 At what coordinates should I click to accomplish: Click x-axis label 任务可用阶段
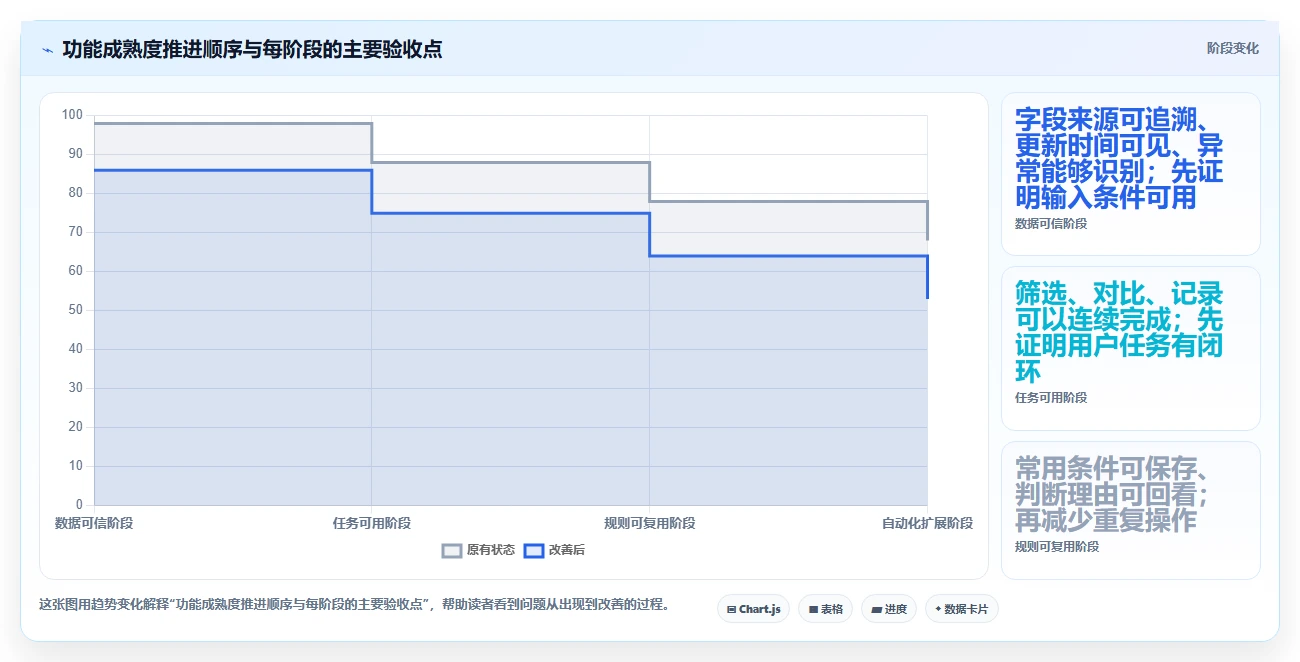(x=372, y=523)
